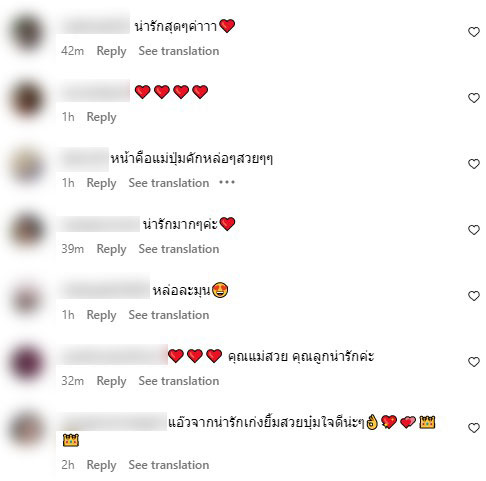
Task: Like the 39m comment using heart icon
Action: click(x=474, y=230)
